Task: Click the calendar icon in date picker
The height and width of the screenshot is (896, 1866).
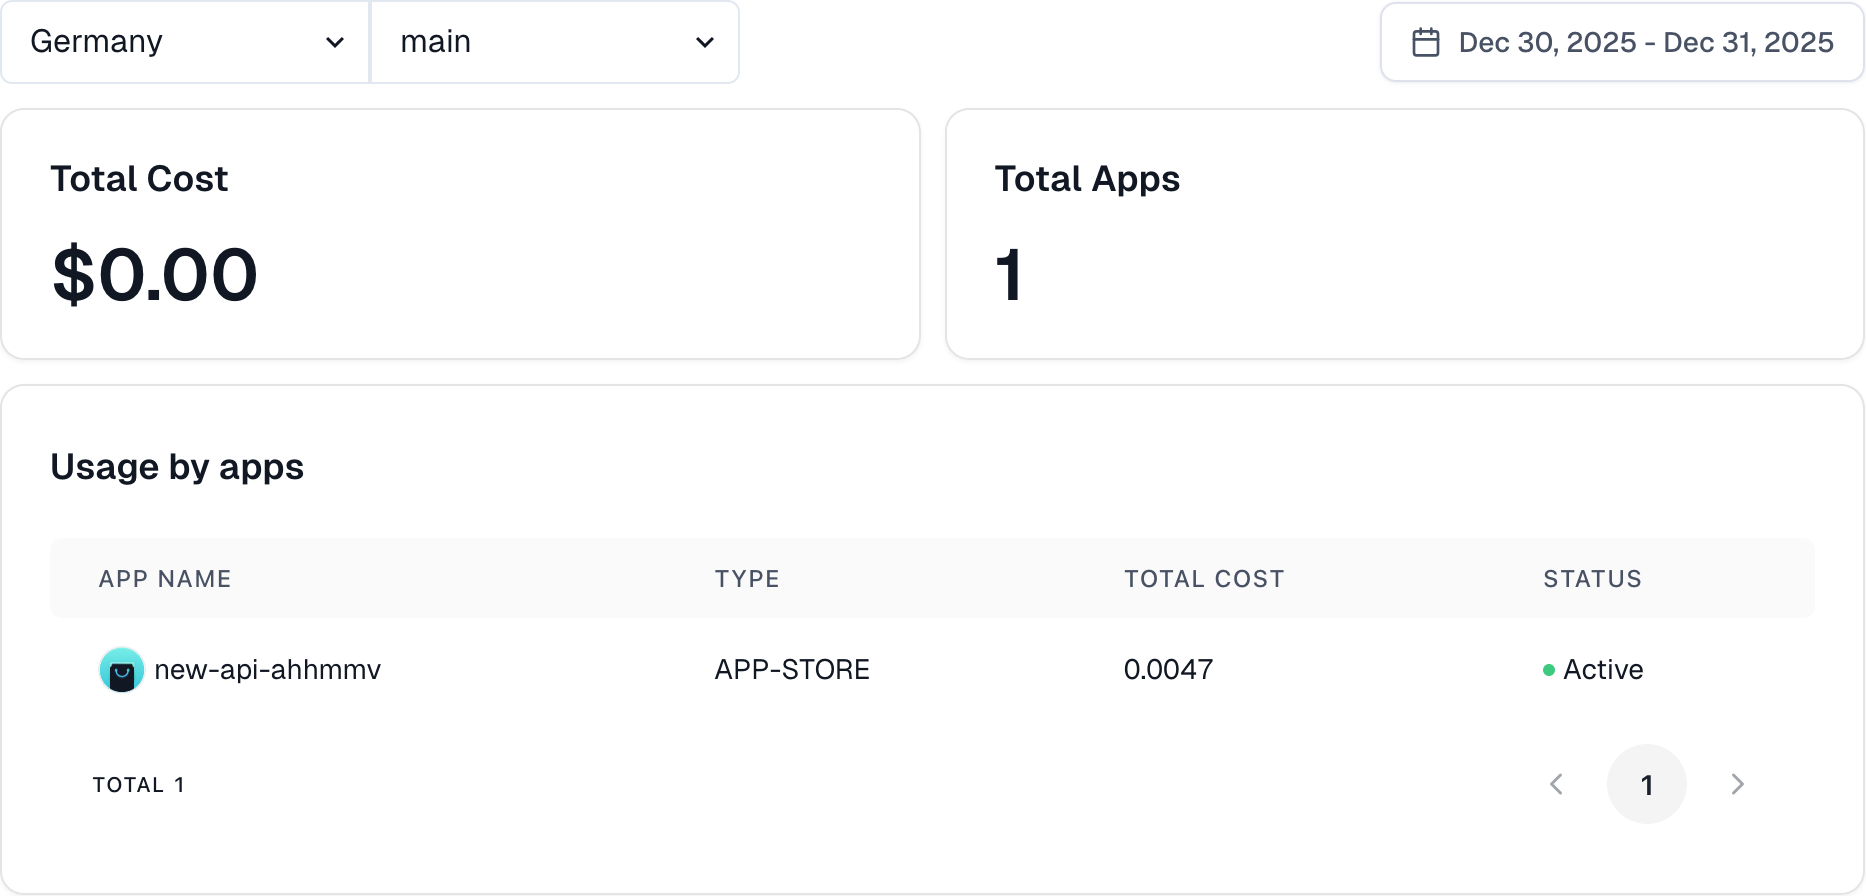Action: [1425, 42]
